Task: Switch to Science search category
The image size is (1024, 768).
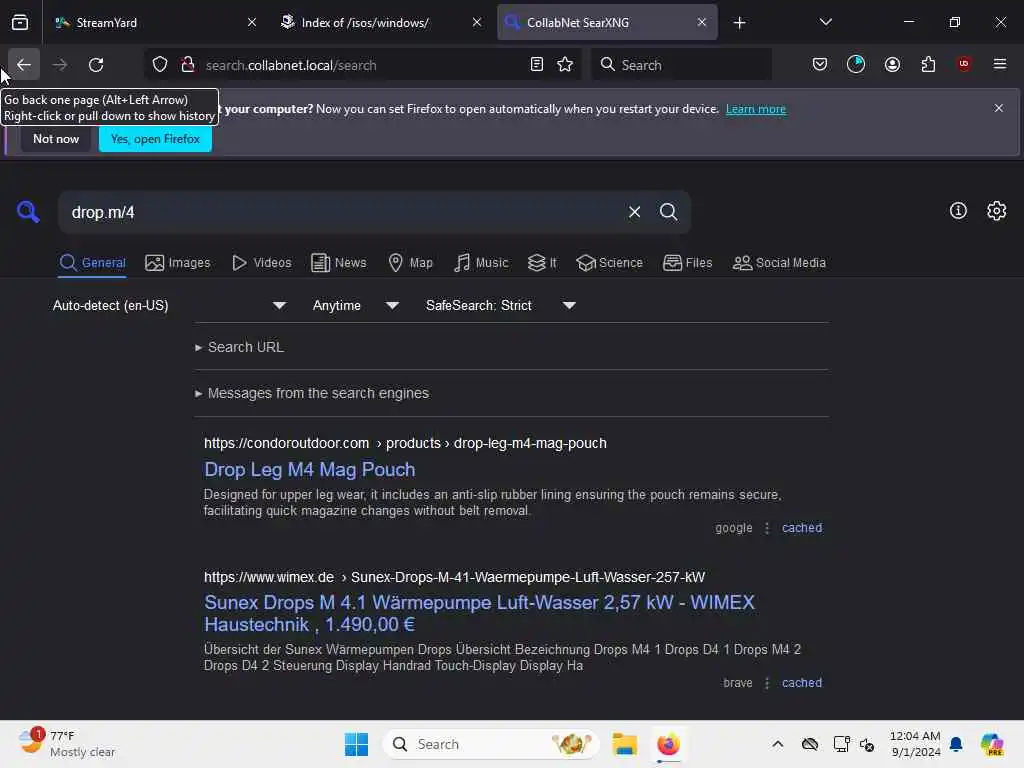Action: [x=609, y=263]
